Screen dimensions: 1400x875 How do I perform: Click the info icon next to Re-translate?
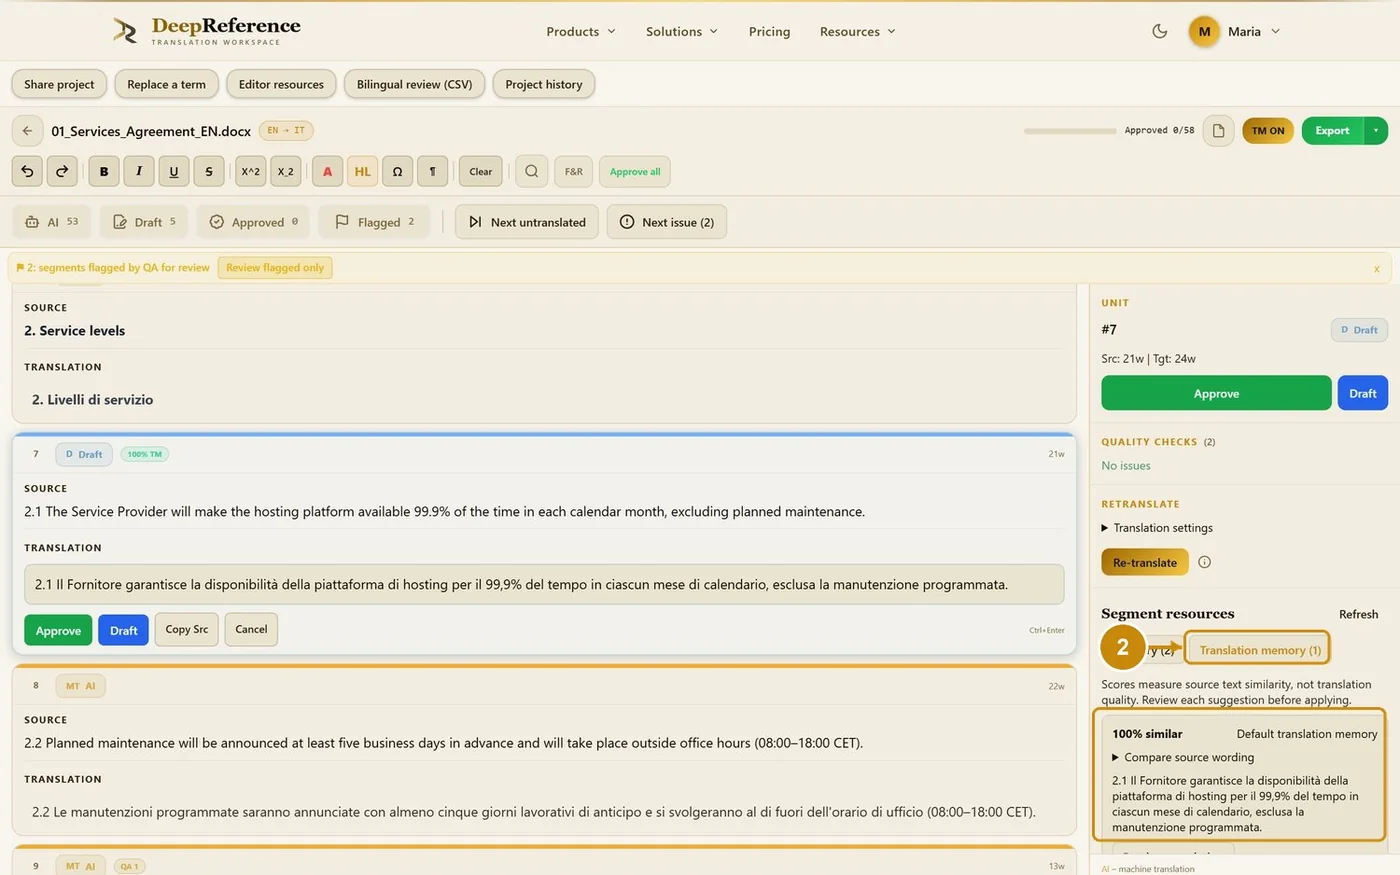tap(1204, 562)
